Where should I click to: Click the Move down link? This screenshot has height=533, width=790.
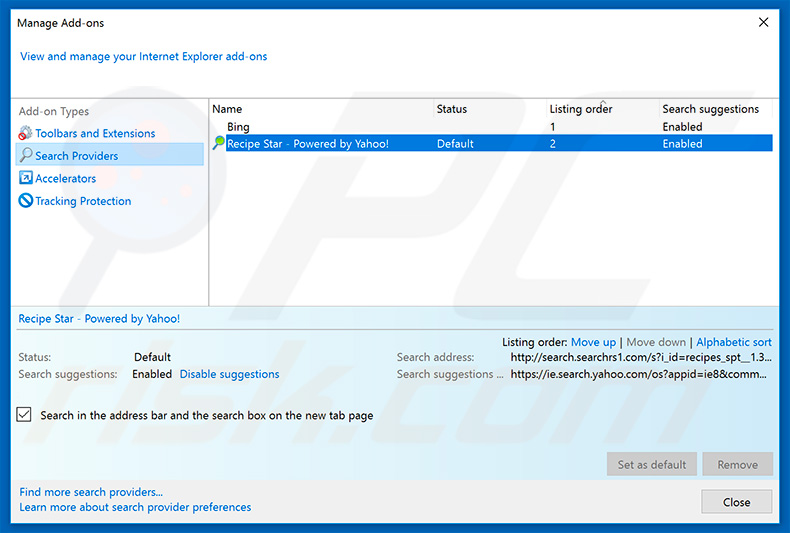pyautogui.click(x=656, y=342)
